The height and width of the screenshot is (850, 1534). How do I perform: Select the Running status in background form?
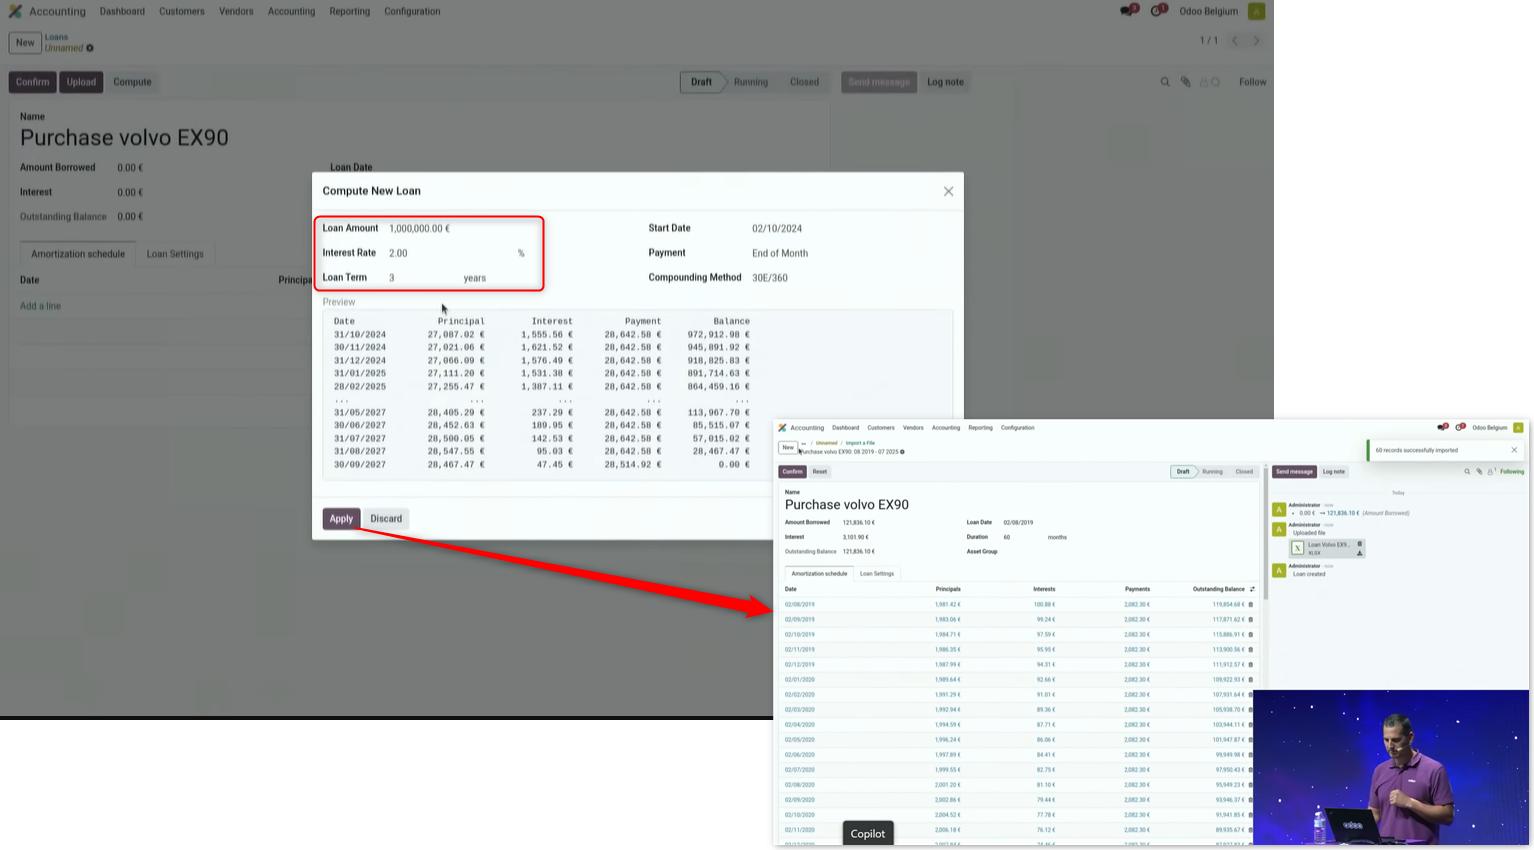tap(751, 82)
